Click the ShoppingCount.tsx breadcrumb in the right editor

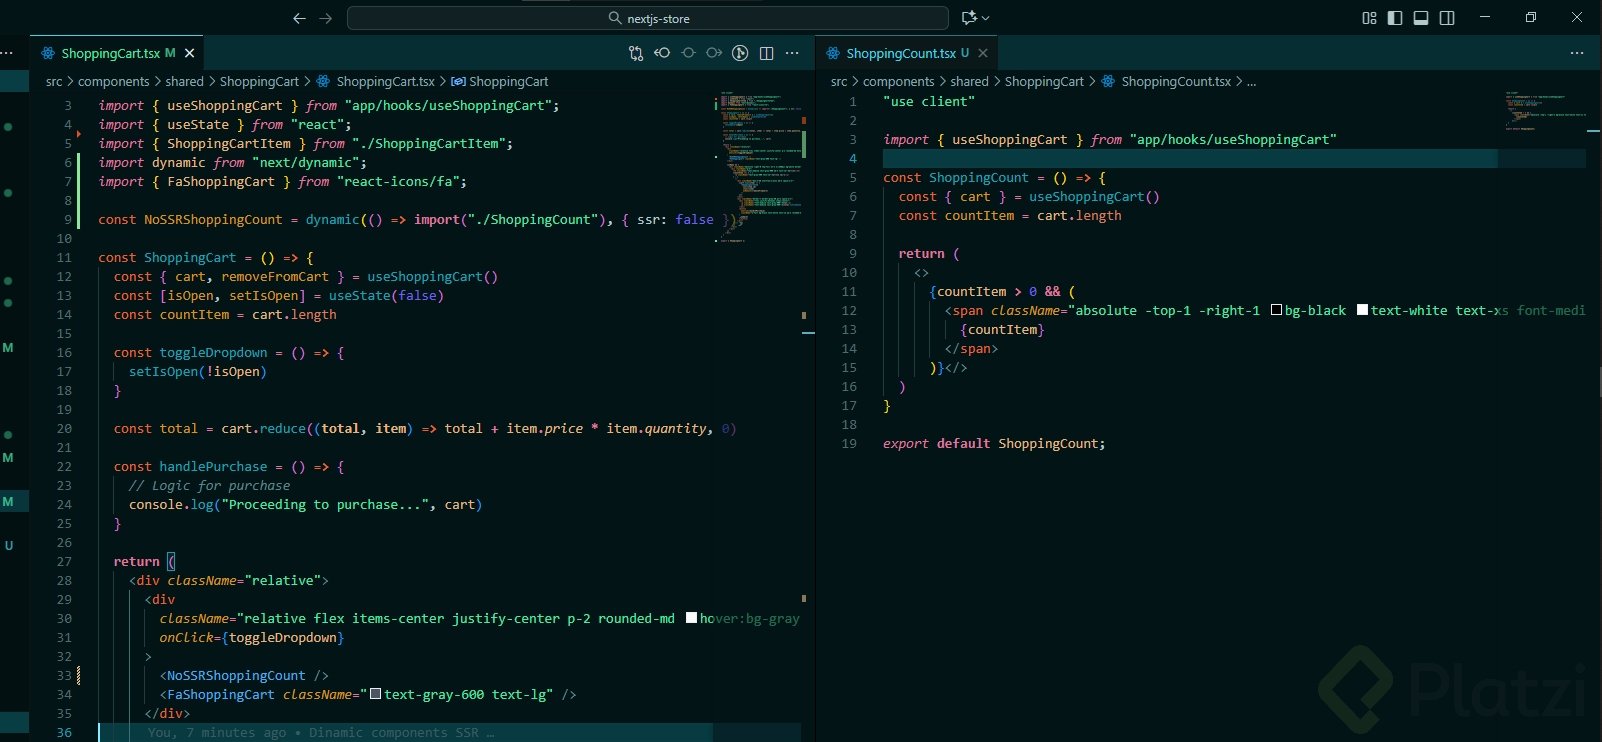[1175, 82]
